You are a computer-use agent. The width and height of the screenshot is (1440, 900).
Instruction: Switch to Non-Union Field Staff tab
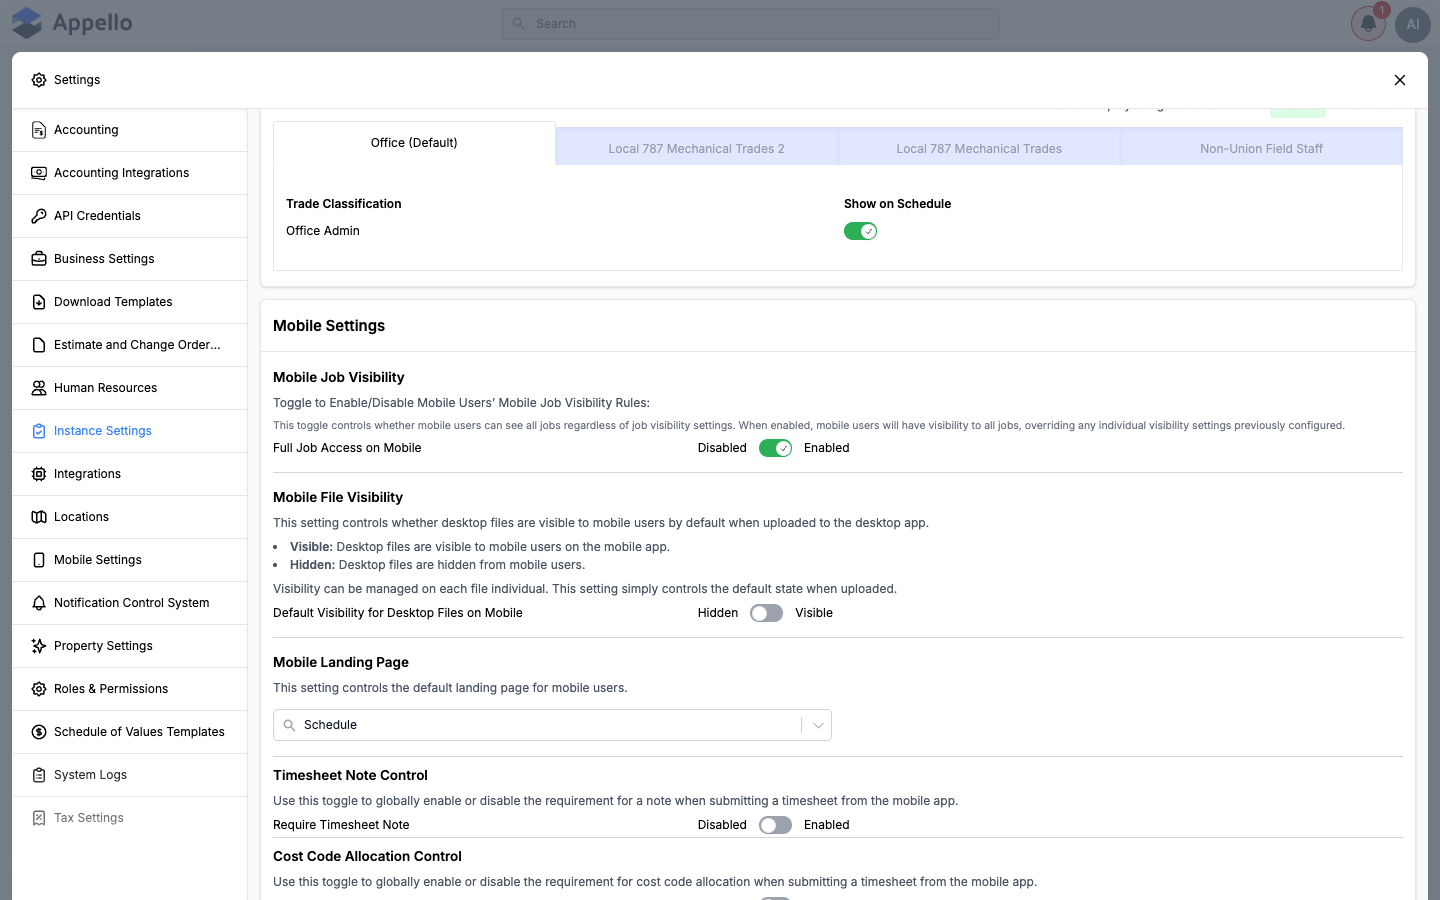tap(1261, 149)
